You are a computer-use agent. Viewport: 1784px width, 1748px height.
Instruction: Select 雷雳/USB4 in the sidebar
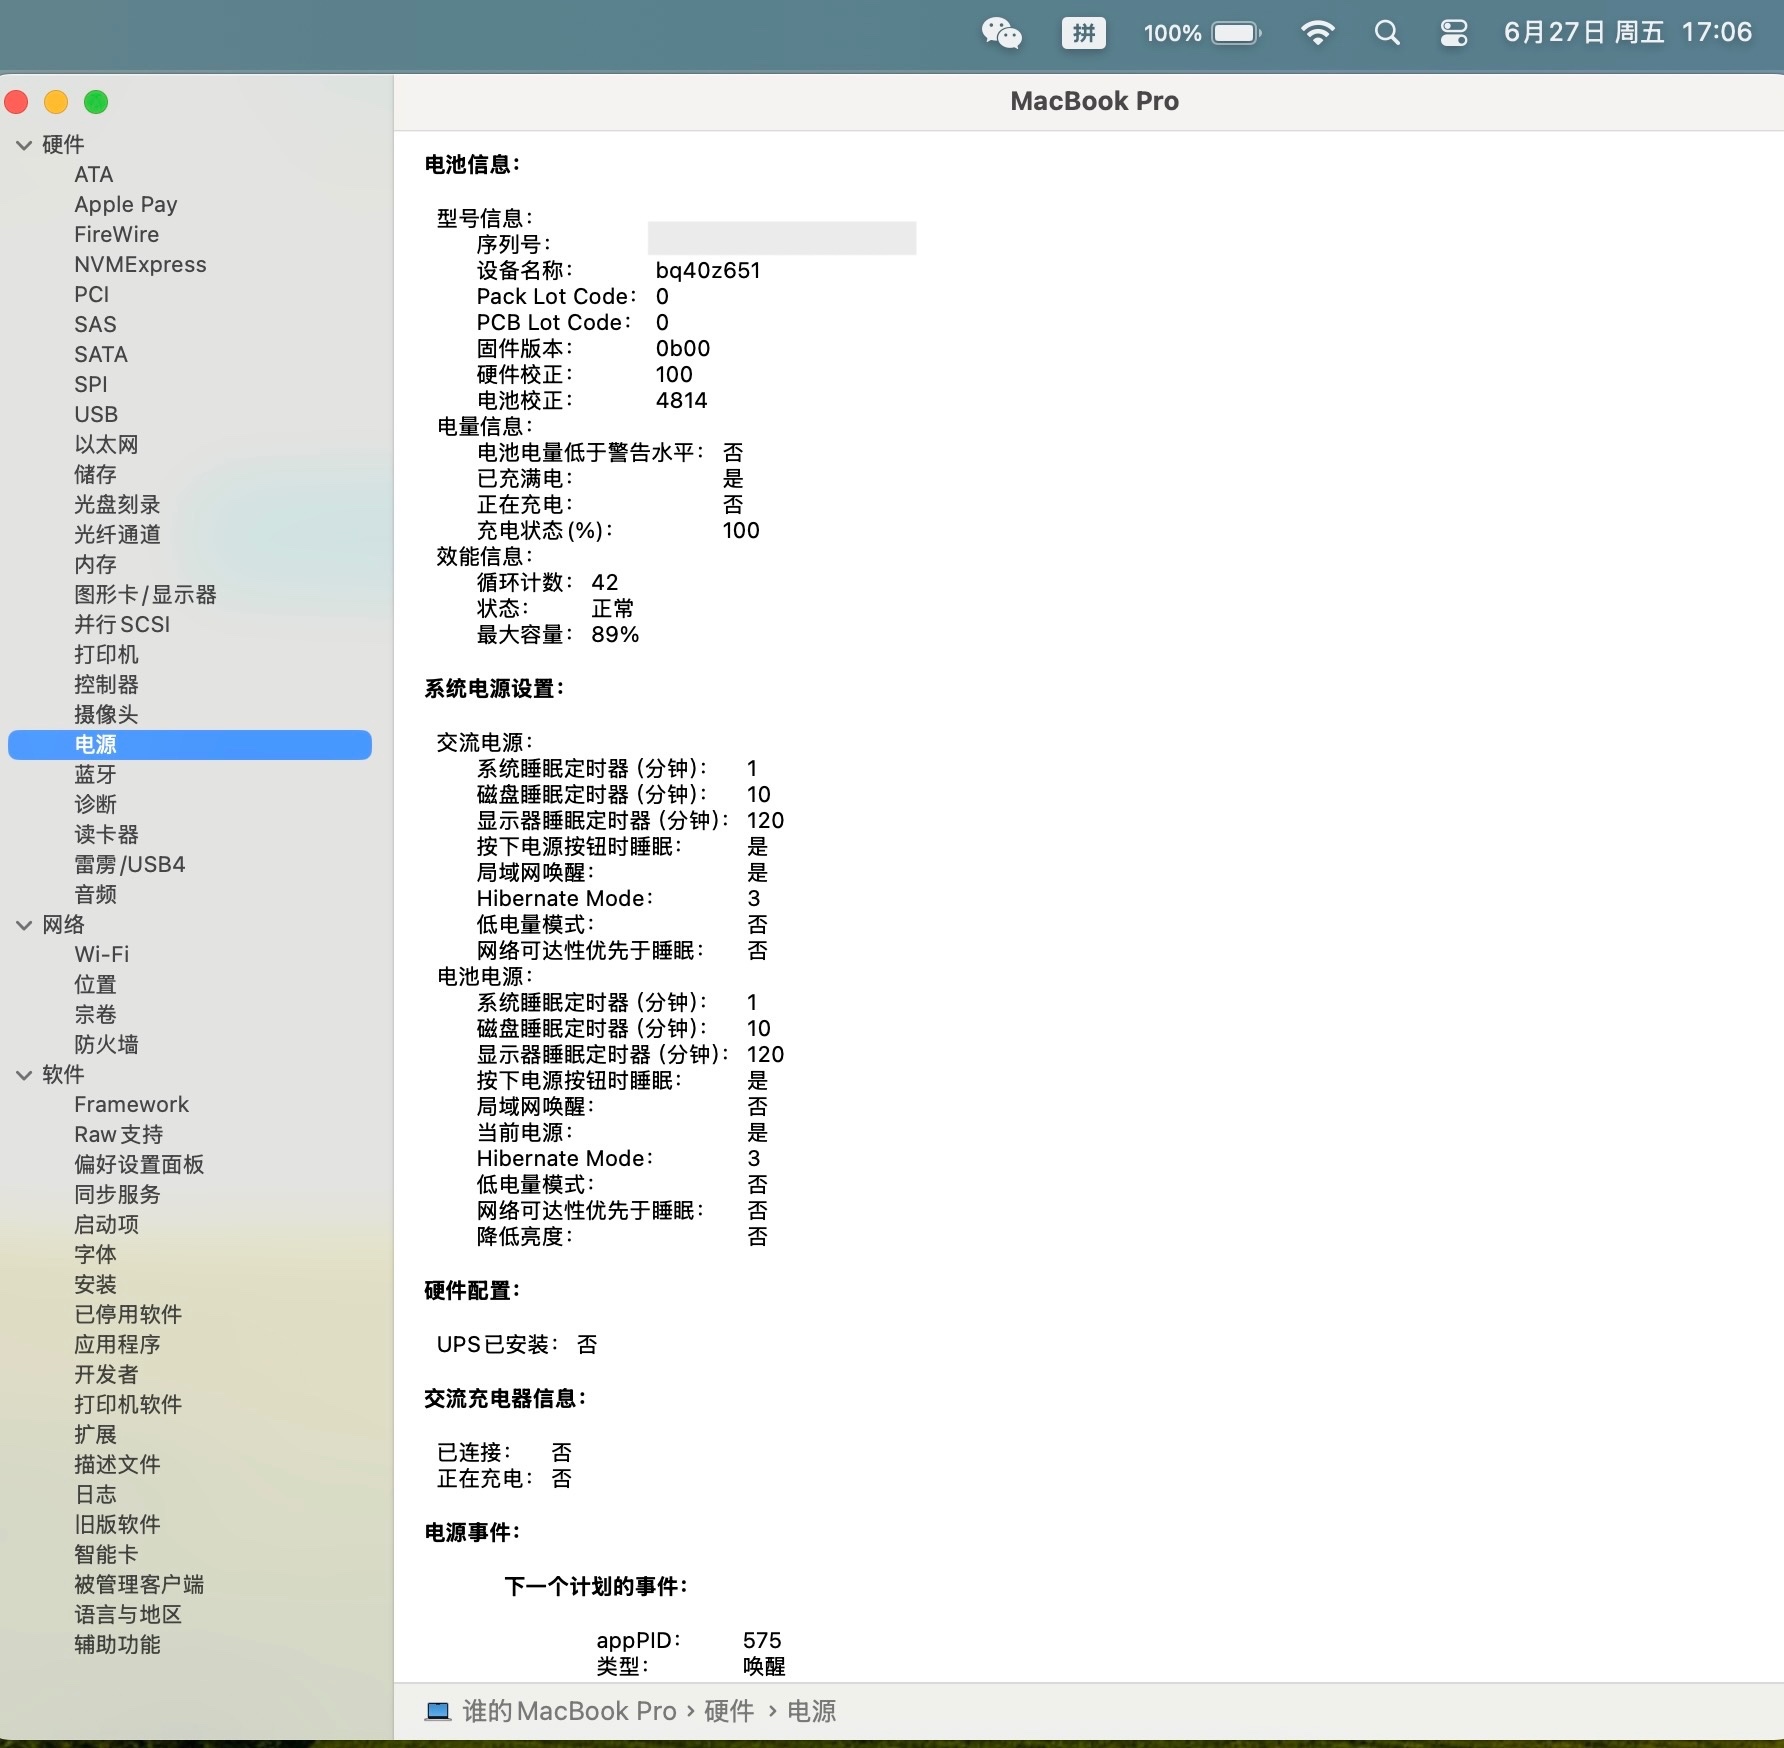pyautogui.click(x=130, y=865)
